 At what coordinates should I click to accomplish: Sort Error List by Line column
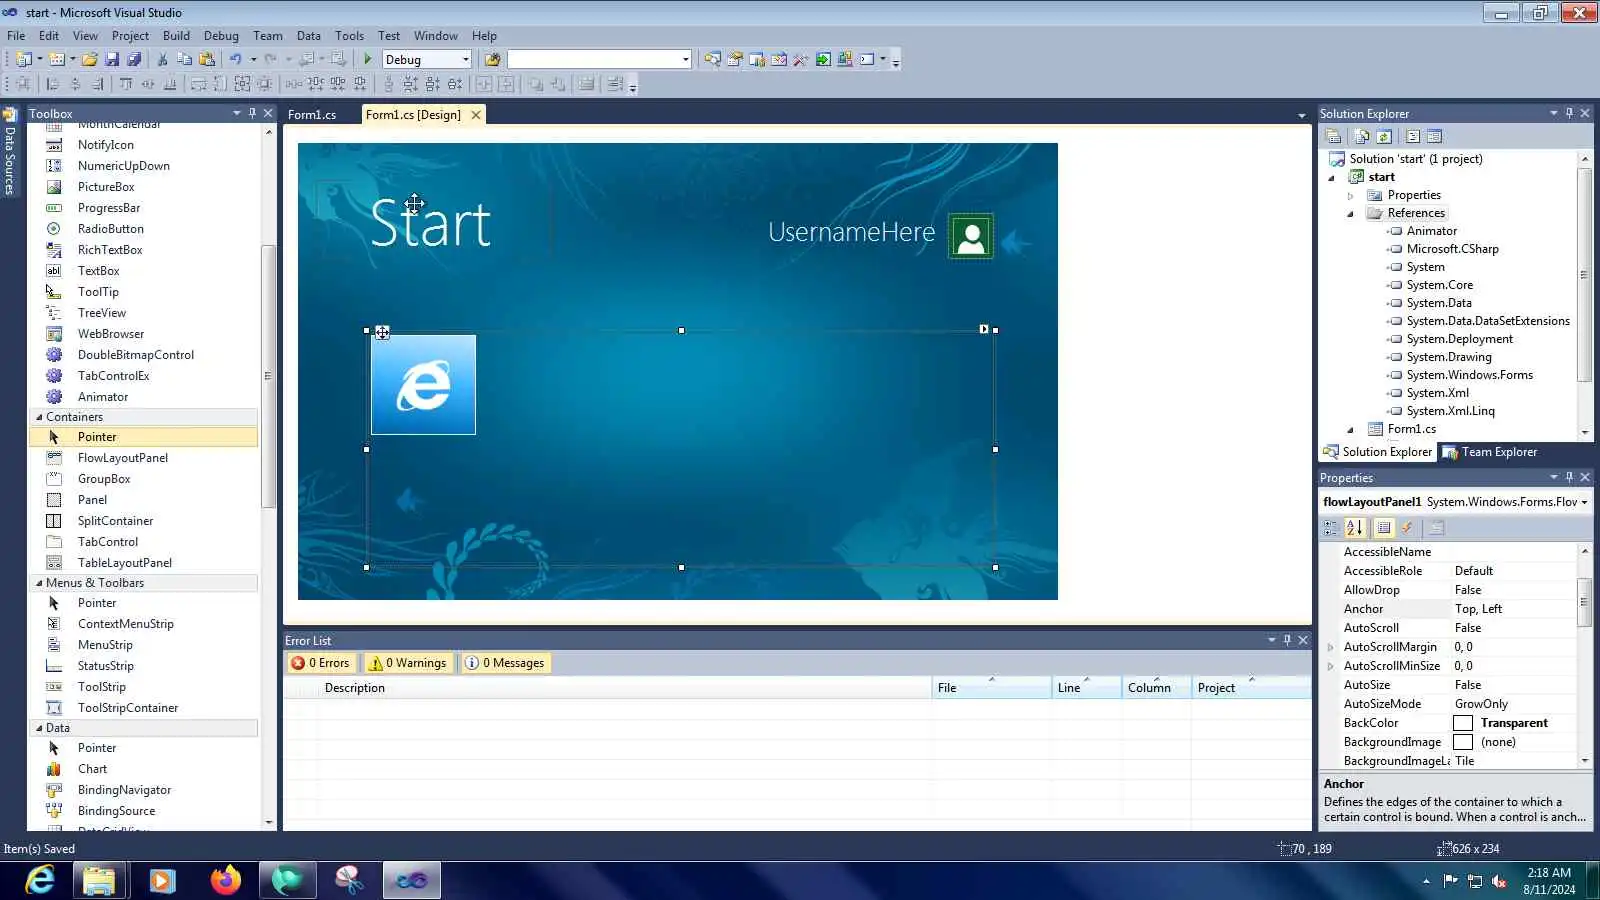1086,688
